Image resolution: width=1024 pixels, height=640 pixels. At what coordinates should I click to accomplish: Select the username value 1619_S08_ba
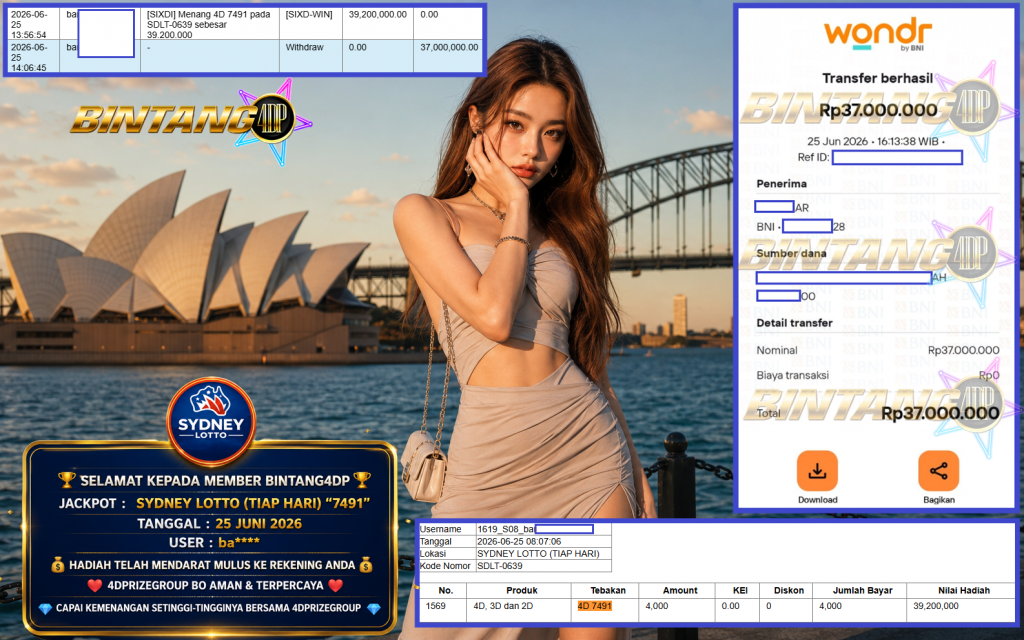coord(505,529)
